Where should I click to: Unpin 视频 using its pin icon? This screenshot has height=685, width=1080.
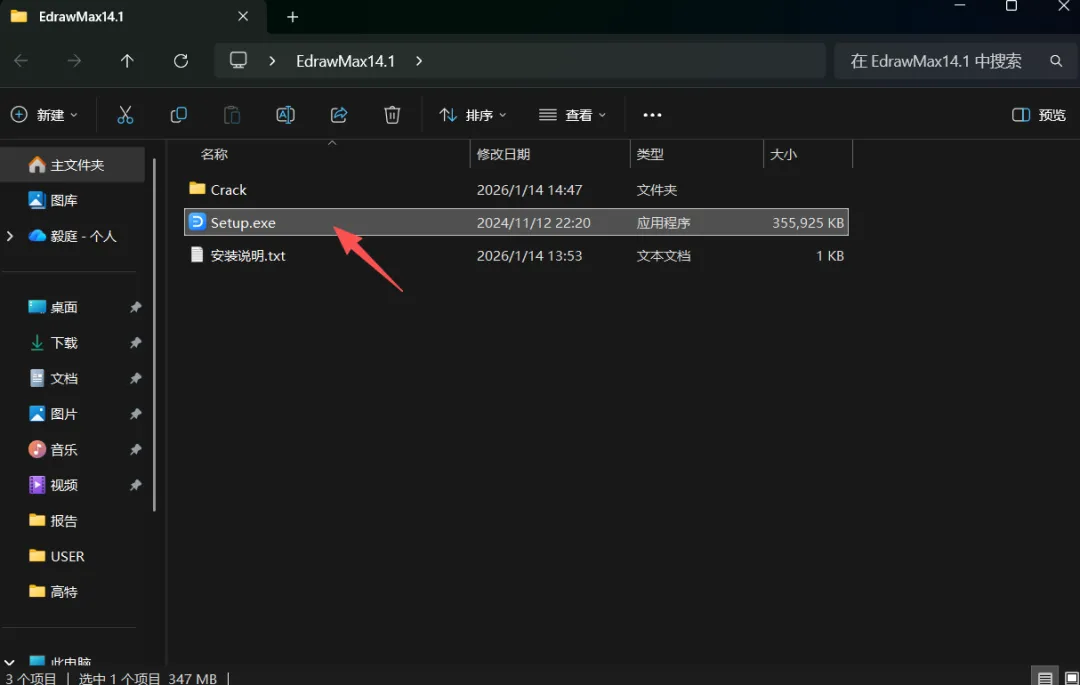[136, 485]
